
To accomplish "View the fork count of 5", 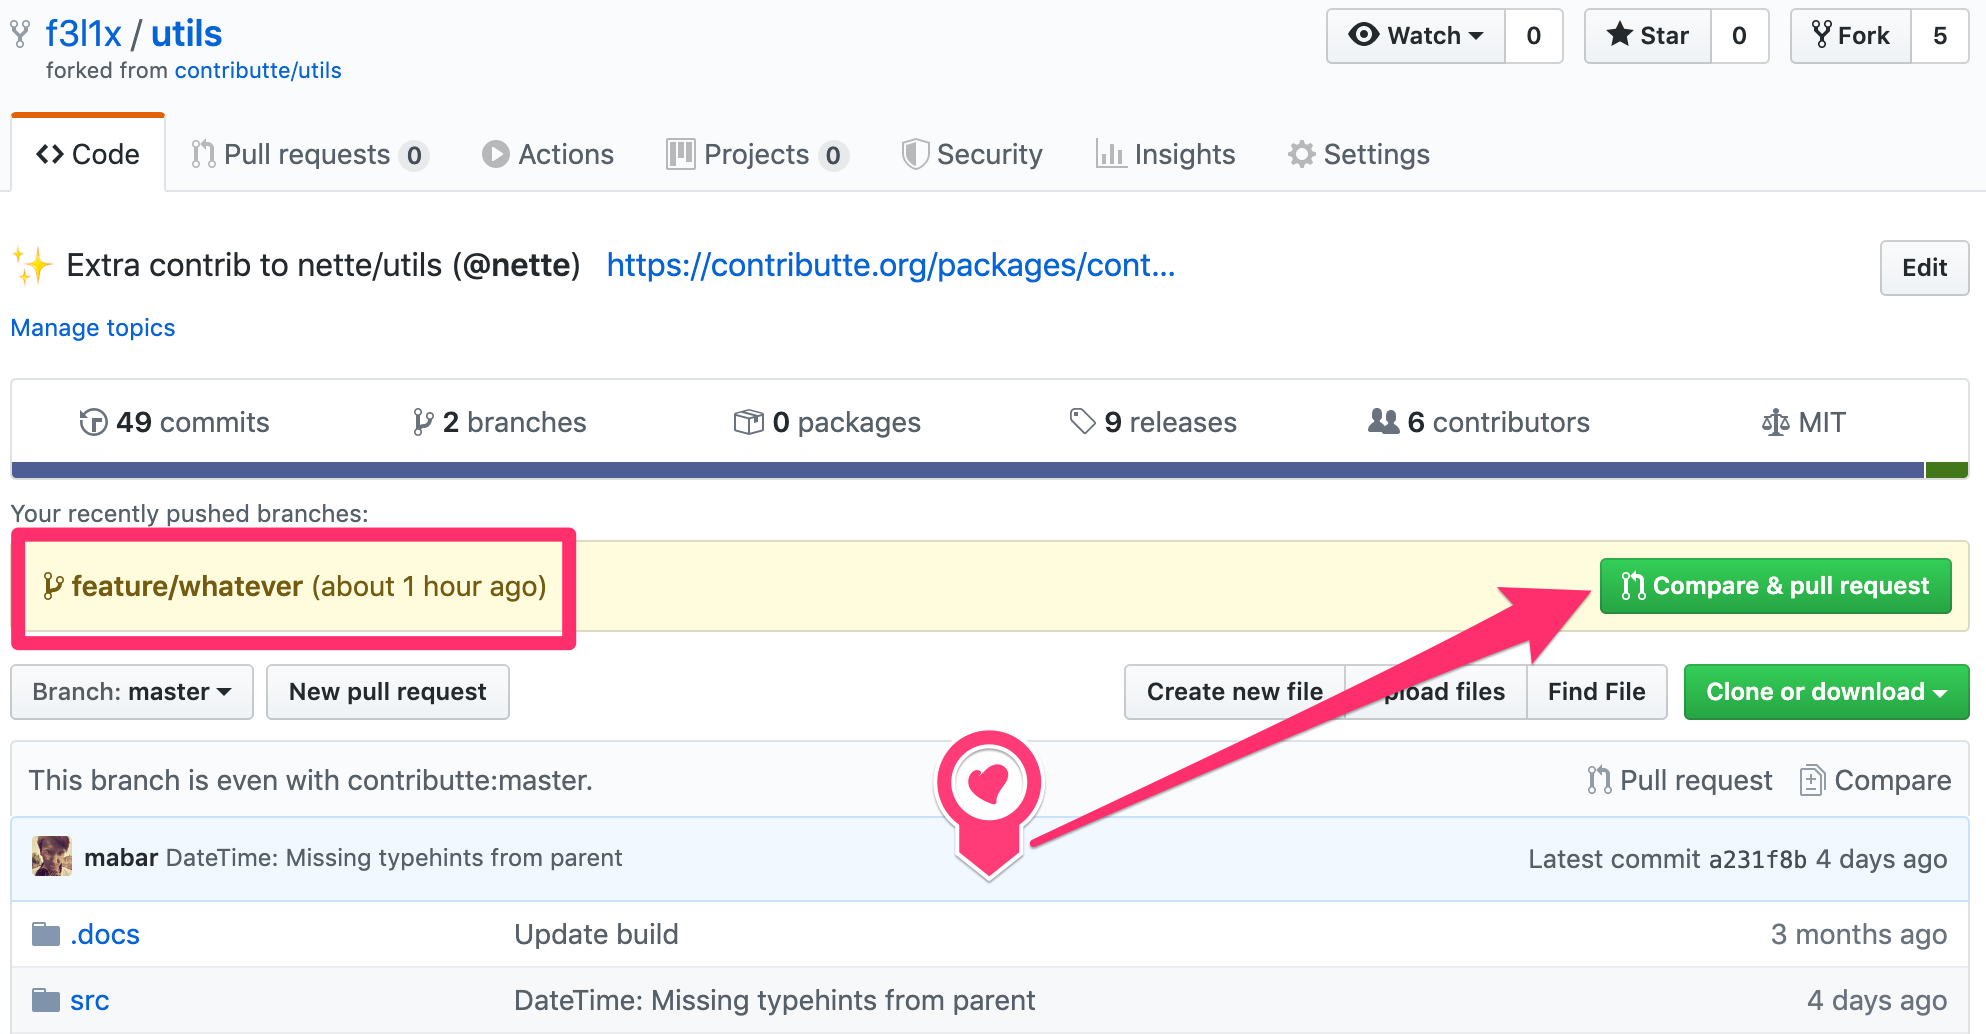I will [1940, 36].
